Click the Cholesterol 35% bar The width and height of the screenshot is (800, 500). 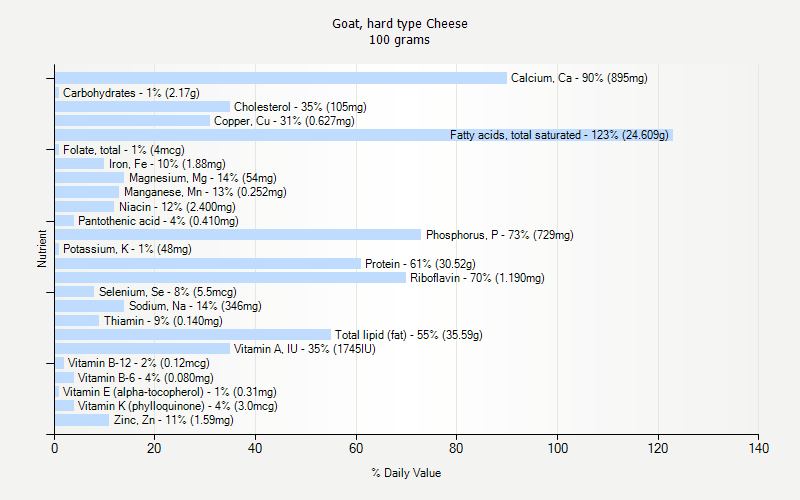142,107
